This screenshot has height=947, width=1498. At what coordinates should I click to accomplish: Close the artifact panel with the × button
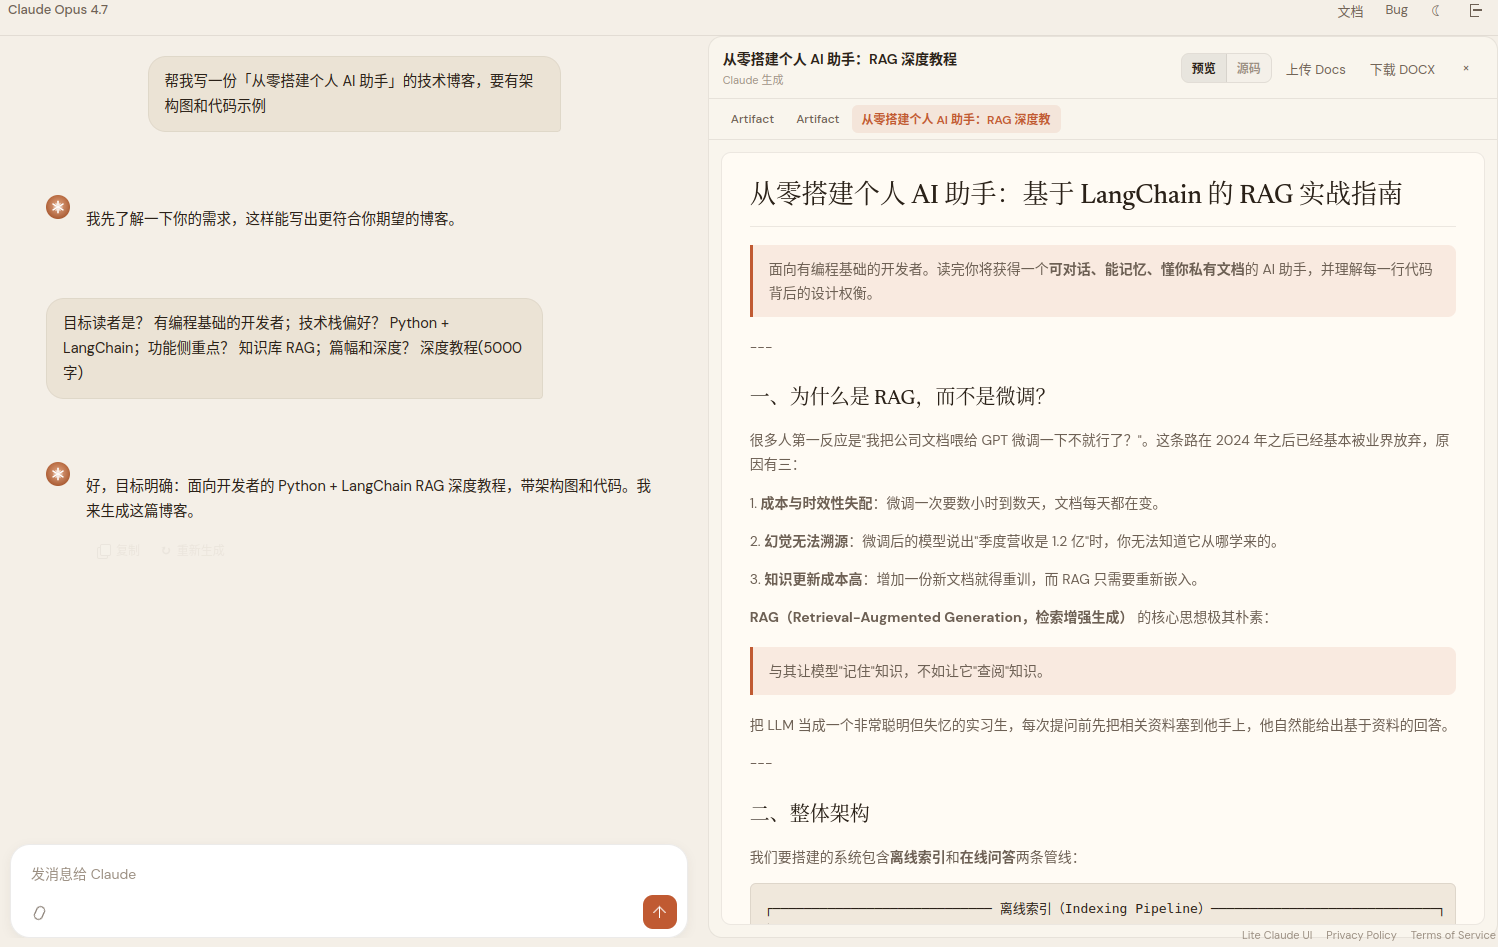pos(1466,69)
